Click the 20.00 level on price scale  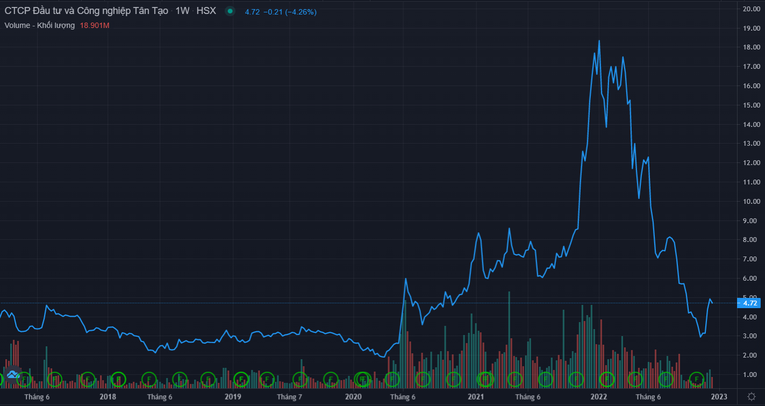pos(750,9)
